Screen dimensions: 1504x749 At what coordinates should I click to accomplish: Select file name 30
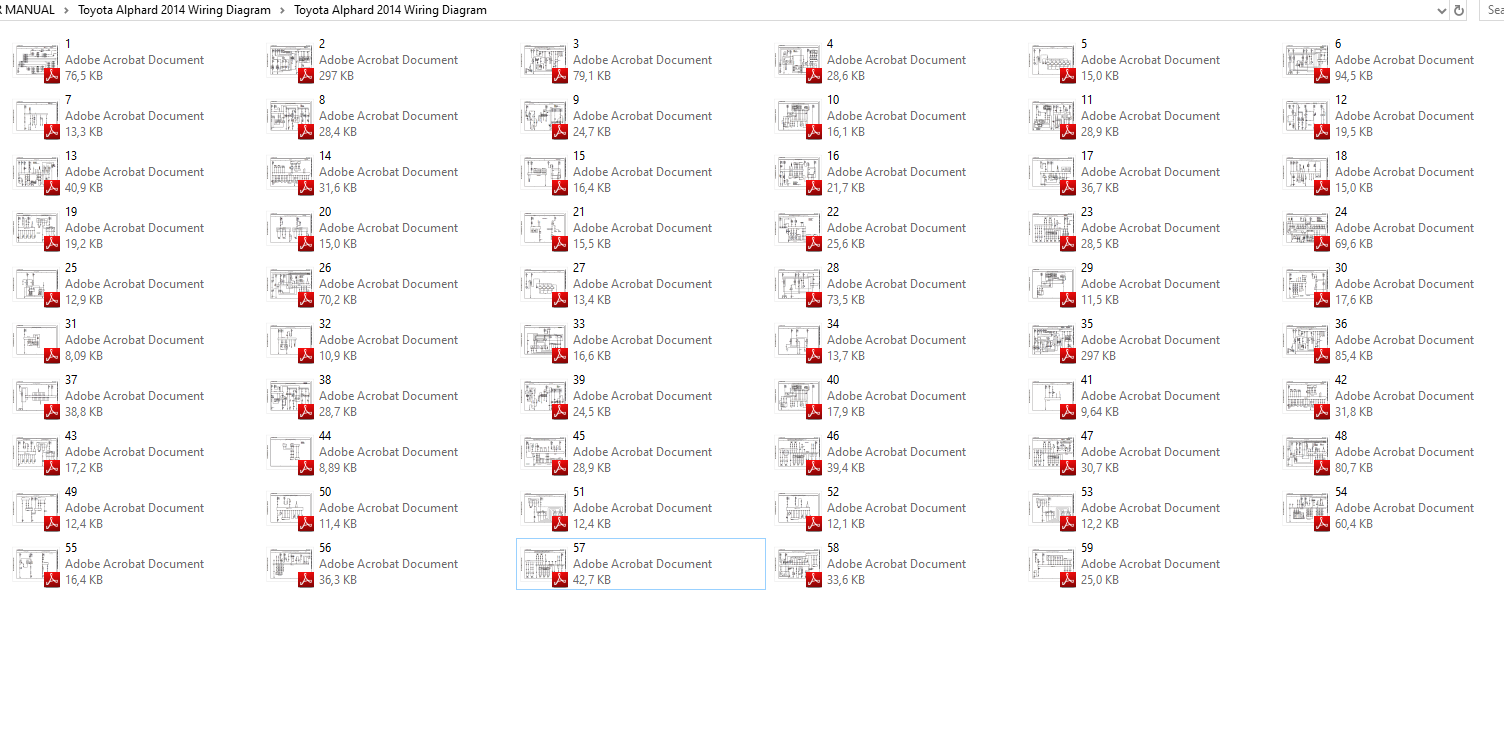[x=1341, y=268]
